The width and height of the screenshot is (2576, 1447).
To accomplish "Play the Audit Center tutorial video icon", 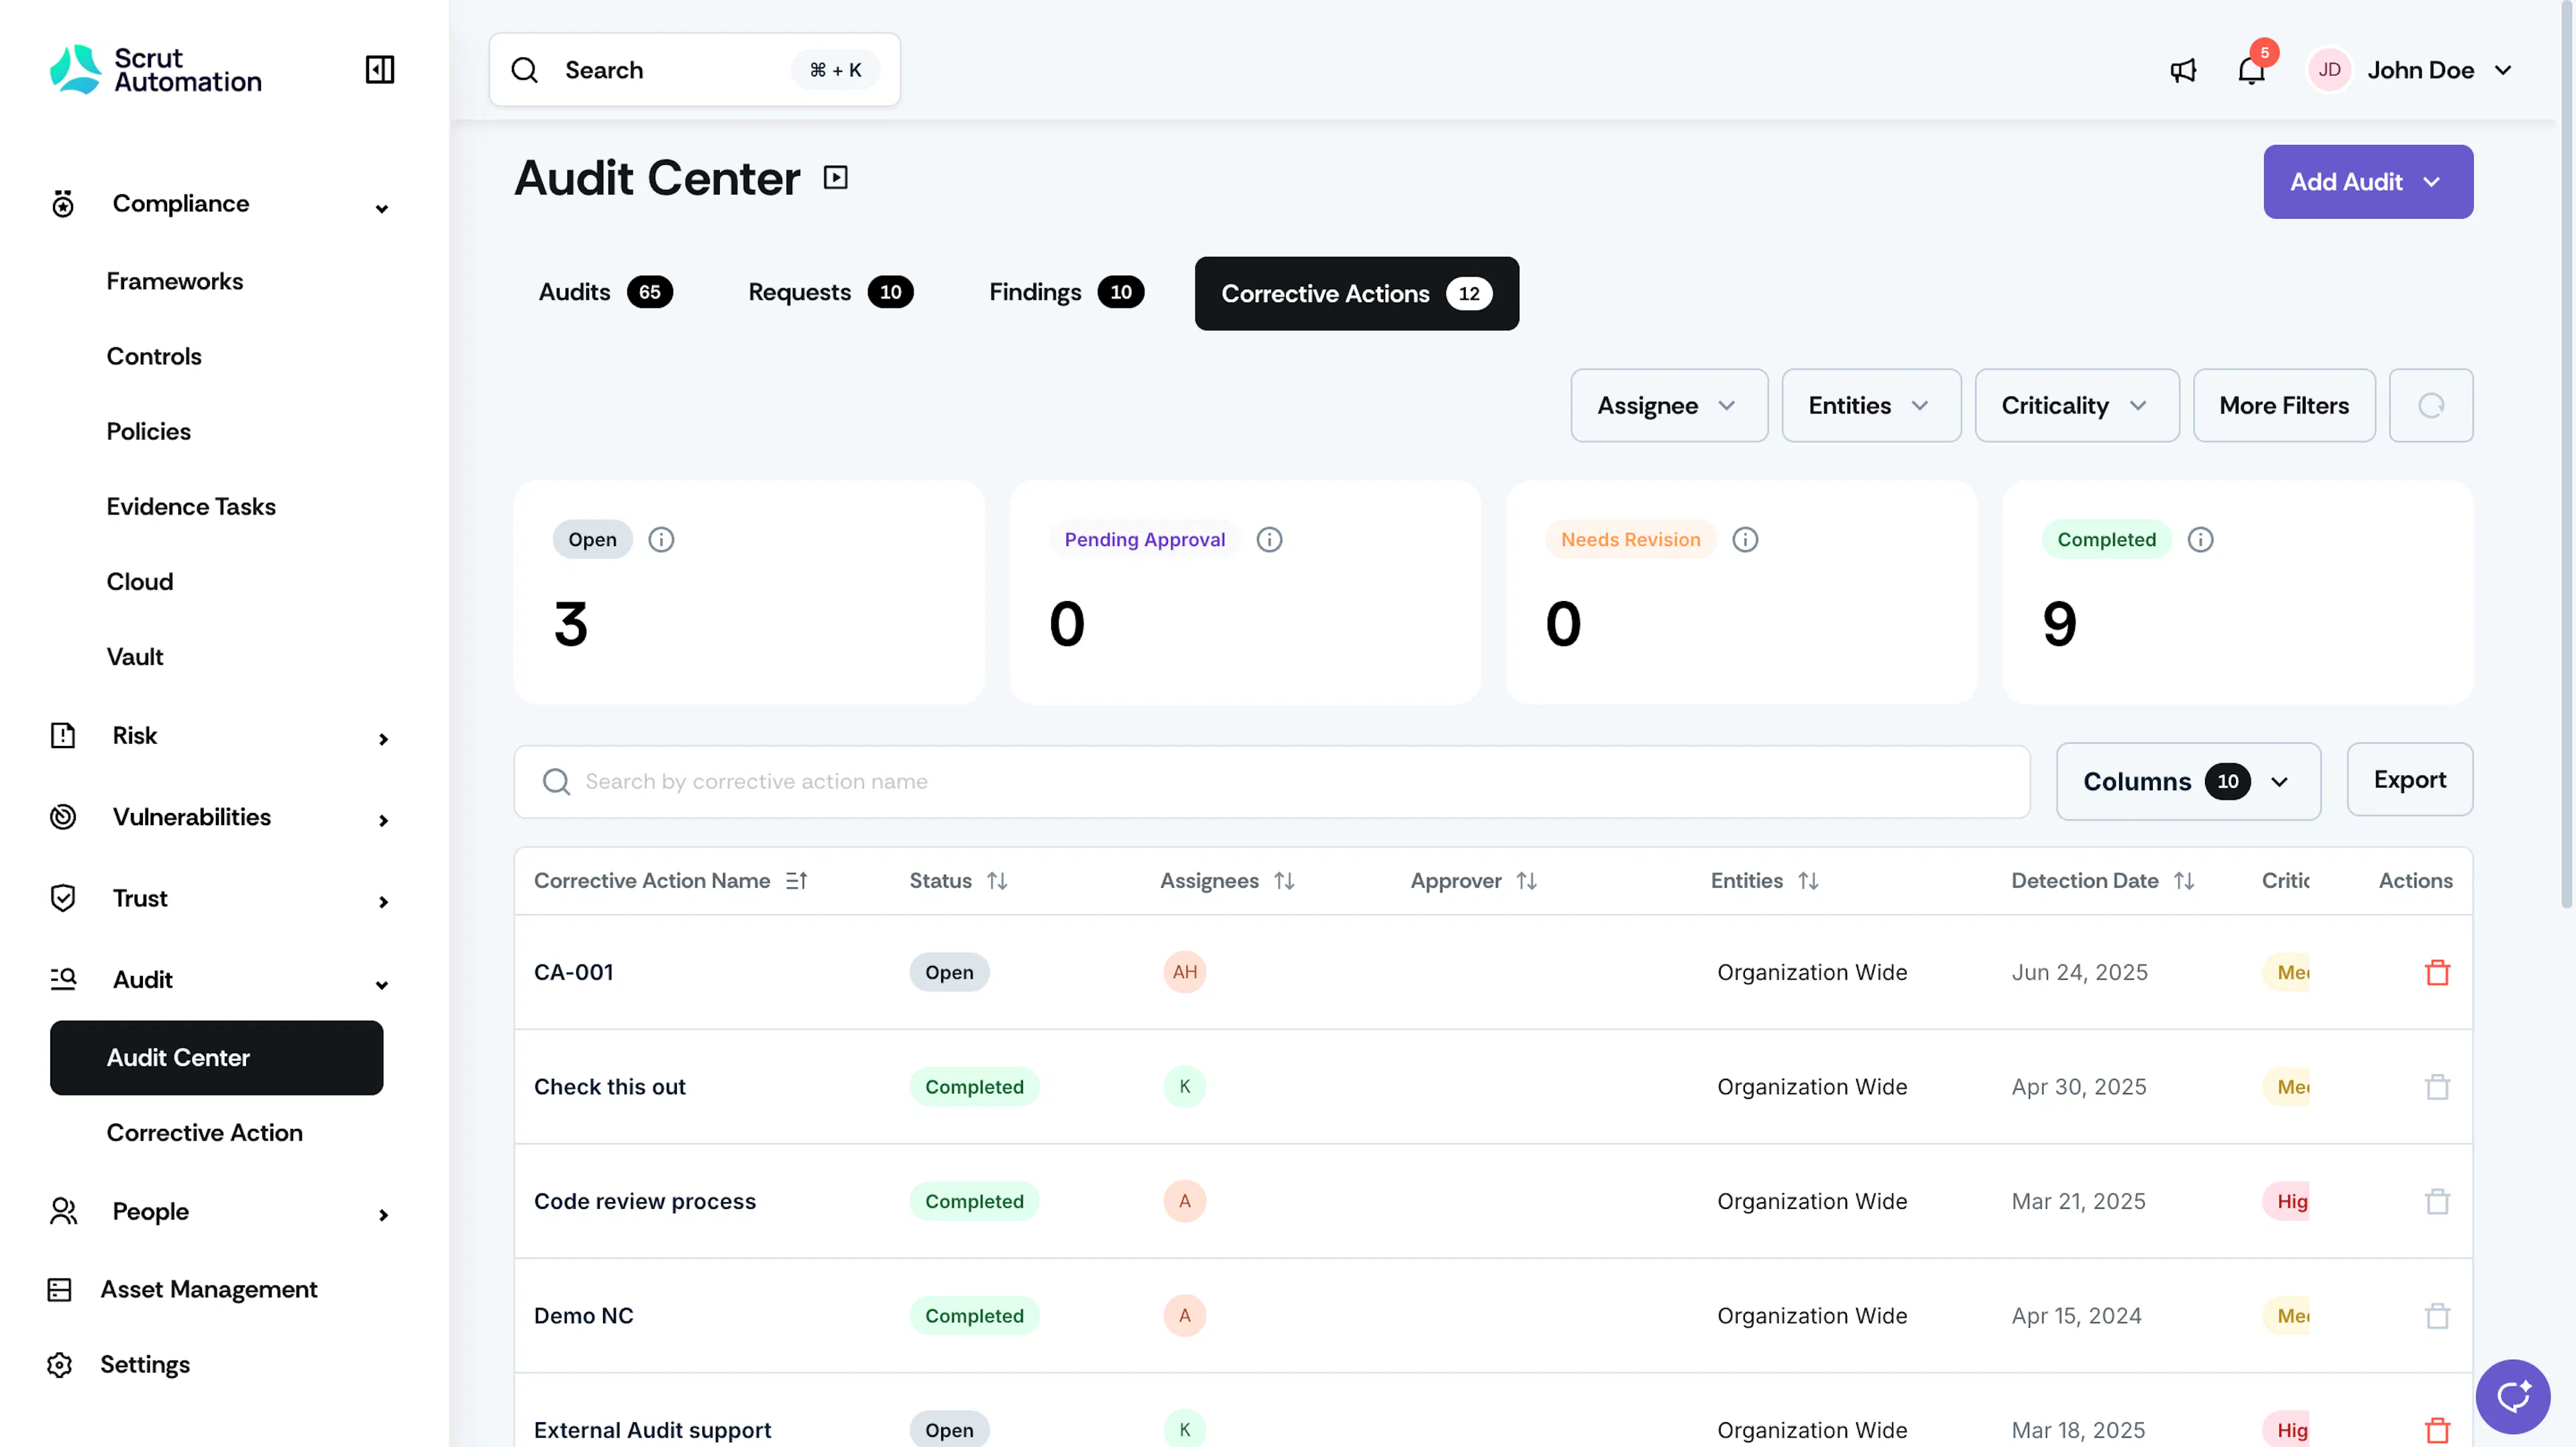I will pos(835,178).
